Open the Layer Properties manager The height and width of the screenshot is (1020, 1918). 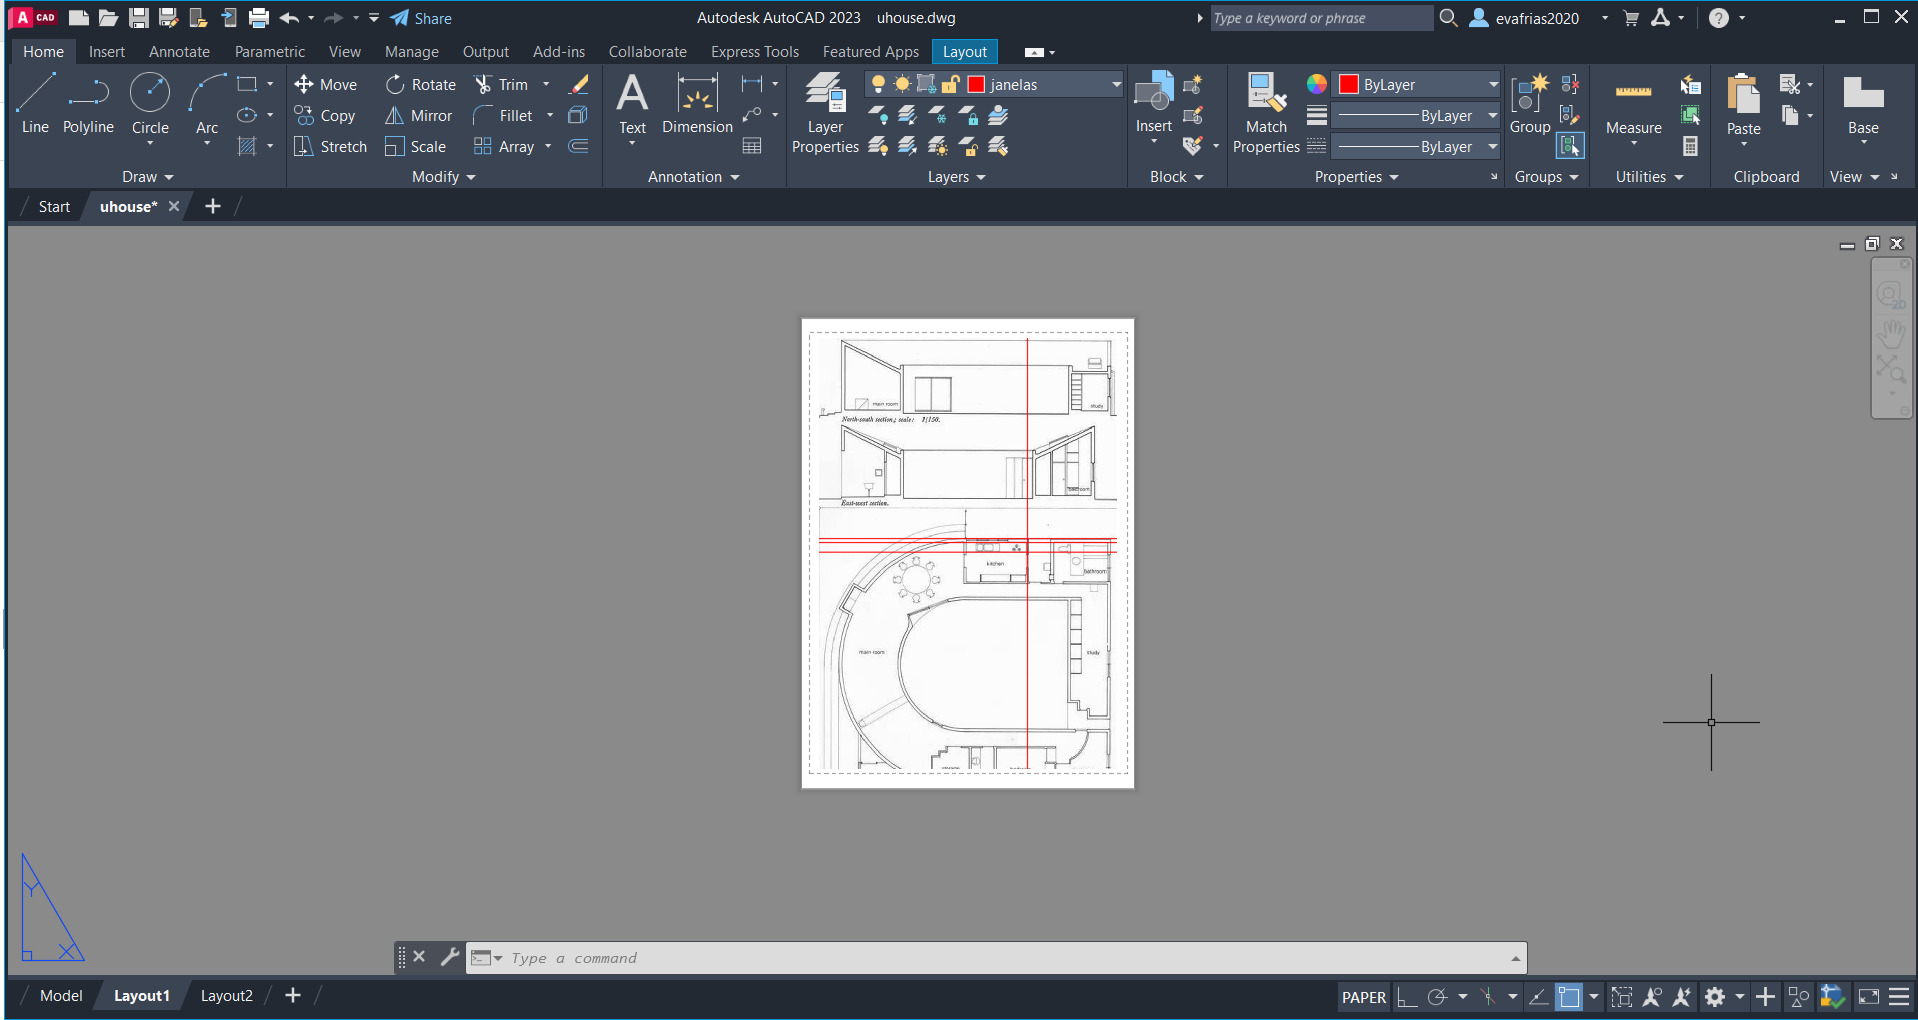coord(825,113)
